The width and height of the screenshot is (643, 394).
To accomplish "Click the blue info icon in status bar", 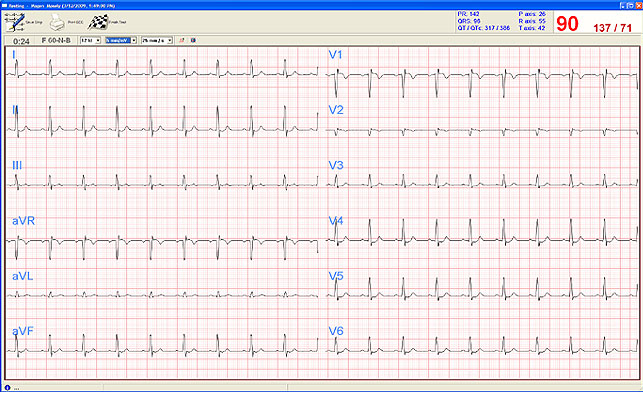I will click(x=7, y=387).
